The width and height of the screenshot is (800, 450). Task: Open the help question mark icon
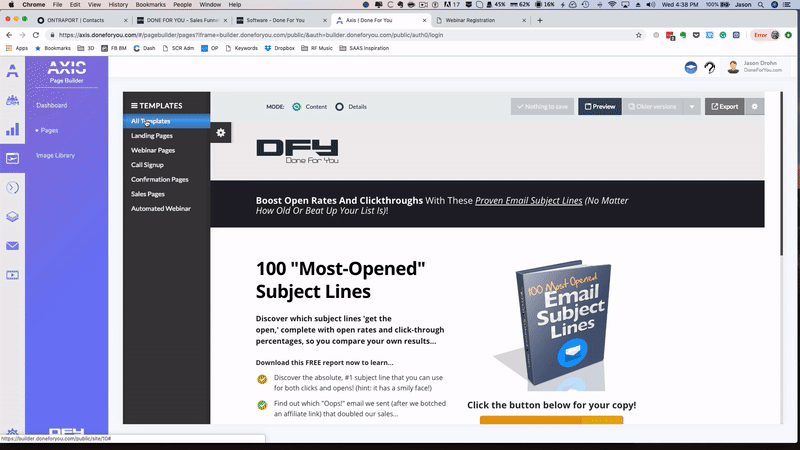(710, 67)
